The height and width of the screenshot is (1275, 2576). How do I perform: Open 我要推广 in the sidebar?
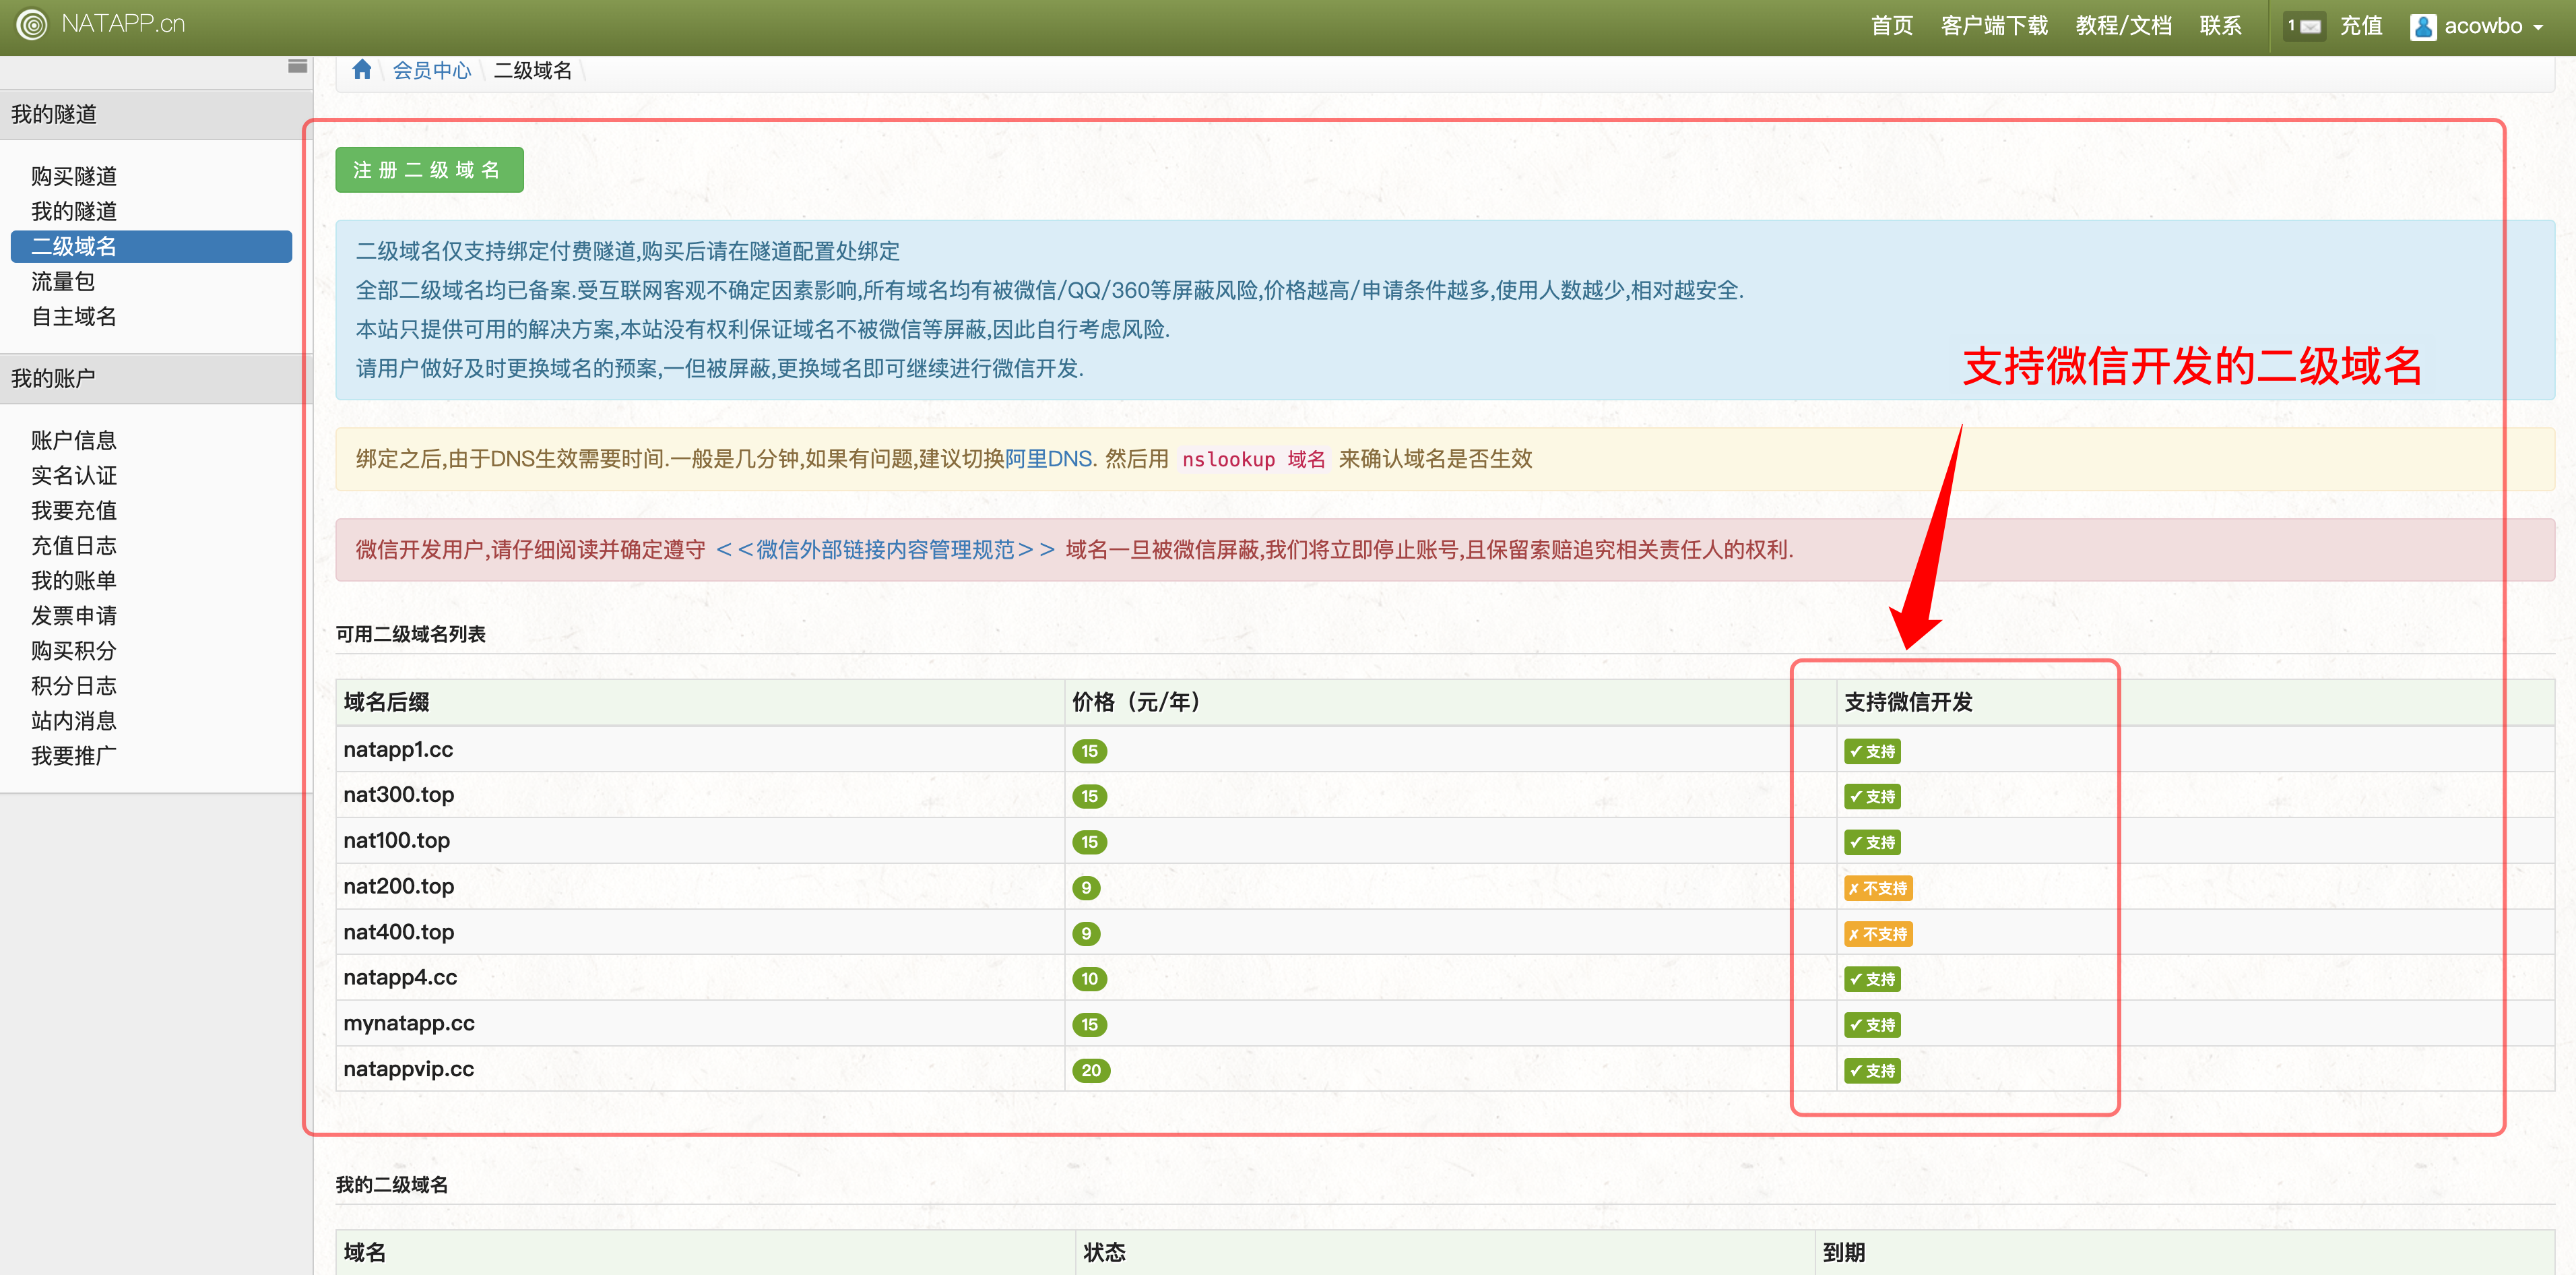tap(74, 755)
